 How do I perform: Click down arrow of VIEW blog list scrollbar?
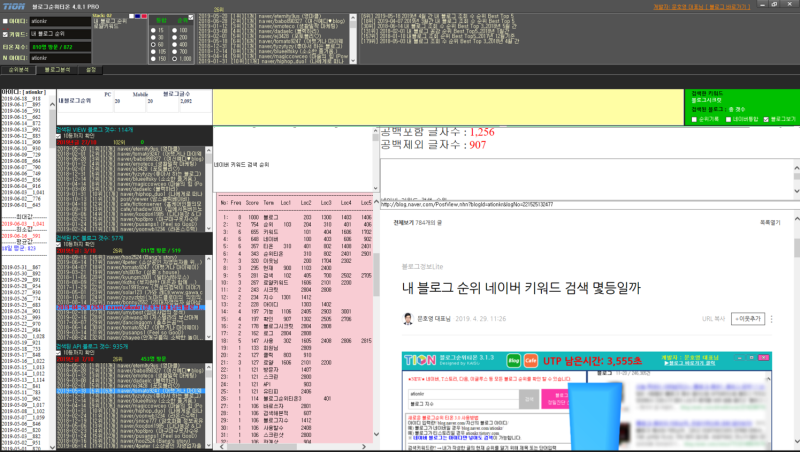click(x=208, y=228)
